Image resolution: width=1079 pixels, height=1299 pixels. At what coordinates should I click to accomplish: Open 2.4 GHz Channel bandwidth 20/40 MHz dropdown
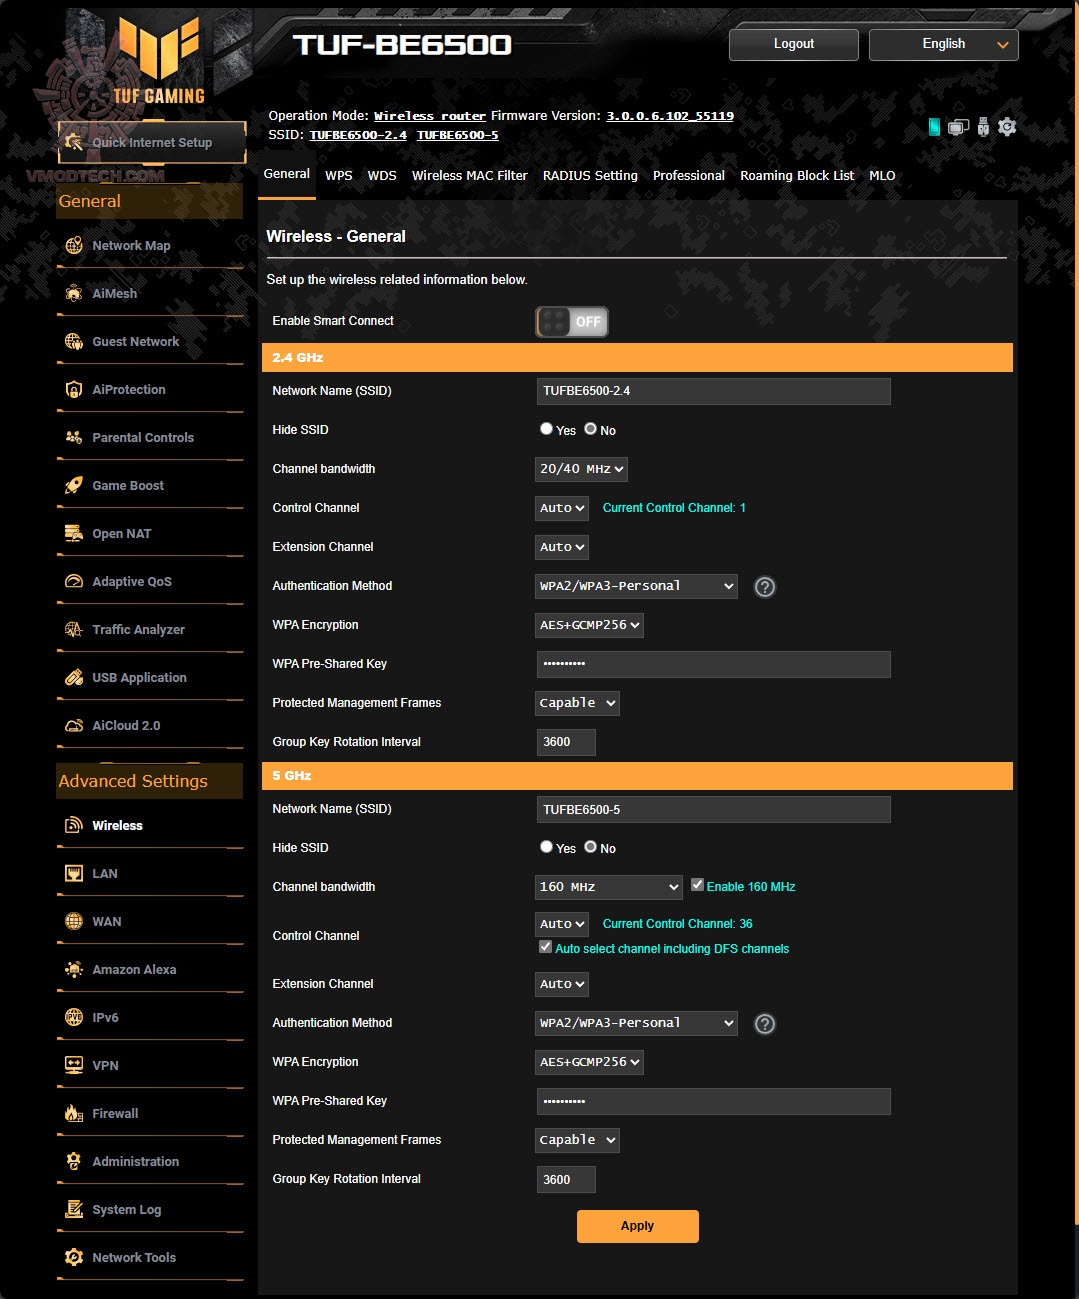(582, 469)
